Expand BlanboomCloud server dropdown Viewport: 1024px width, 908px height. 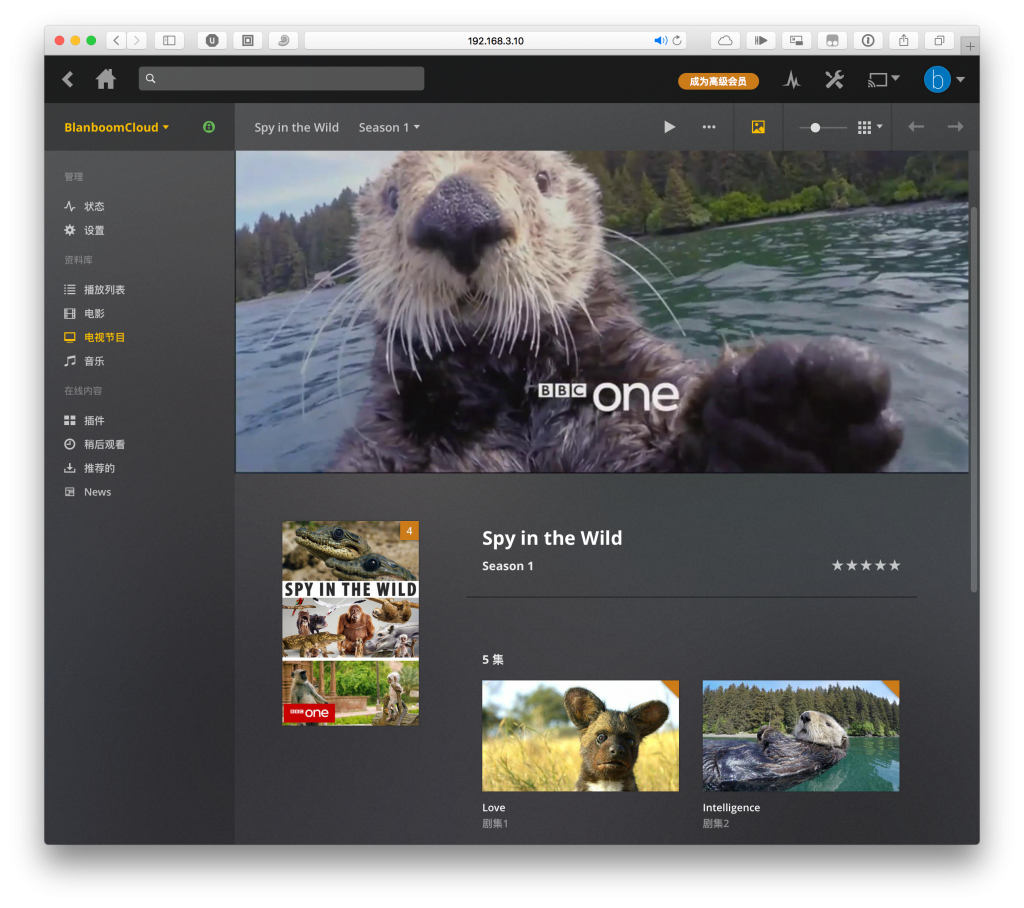pyautogui.click(x=116, y=127)
